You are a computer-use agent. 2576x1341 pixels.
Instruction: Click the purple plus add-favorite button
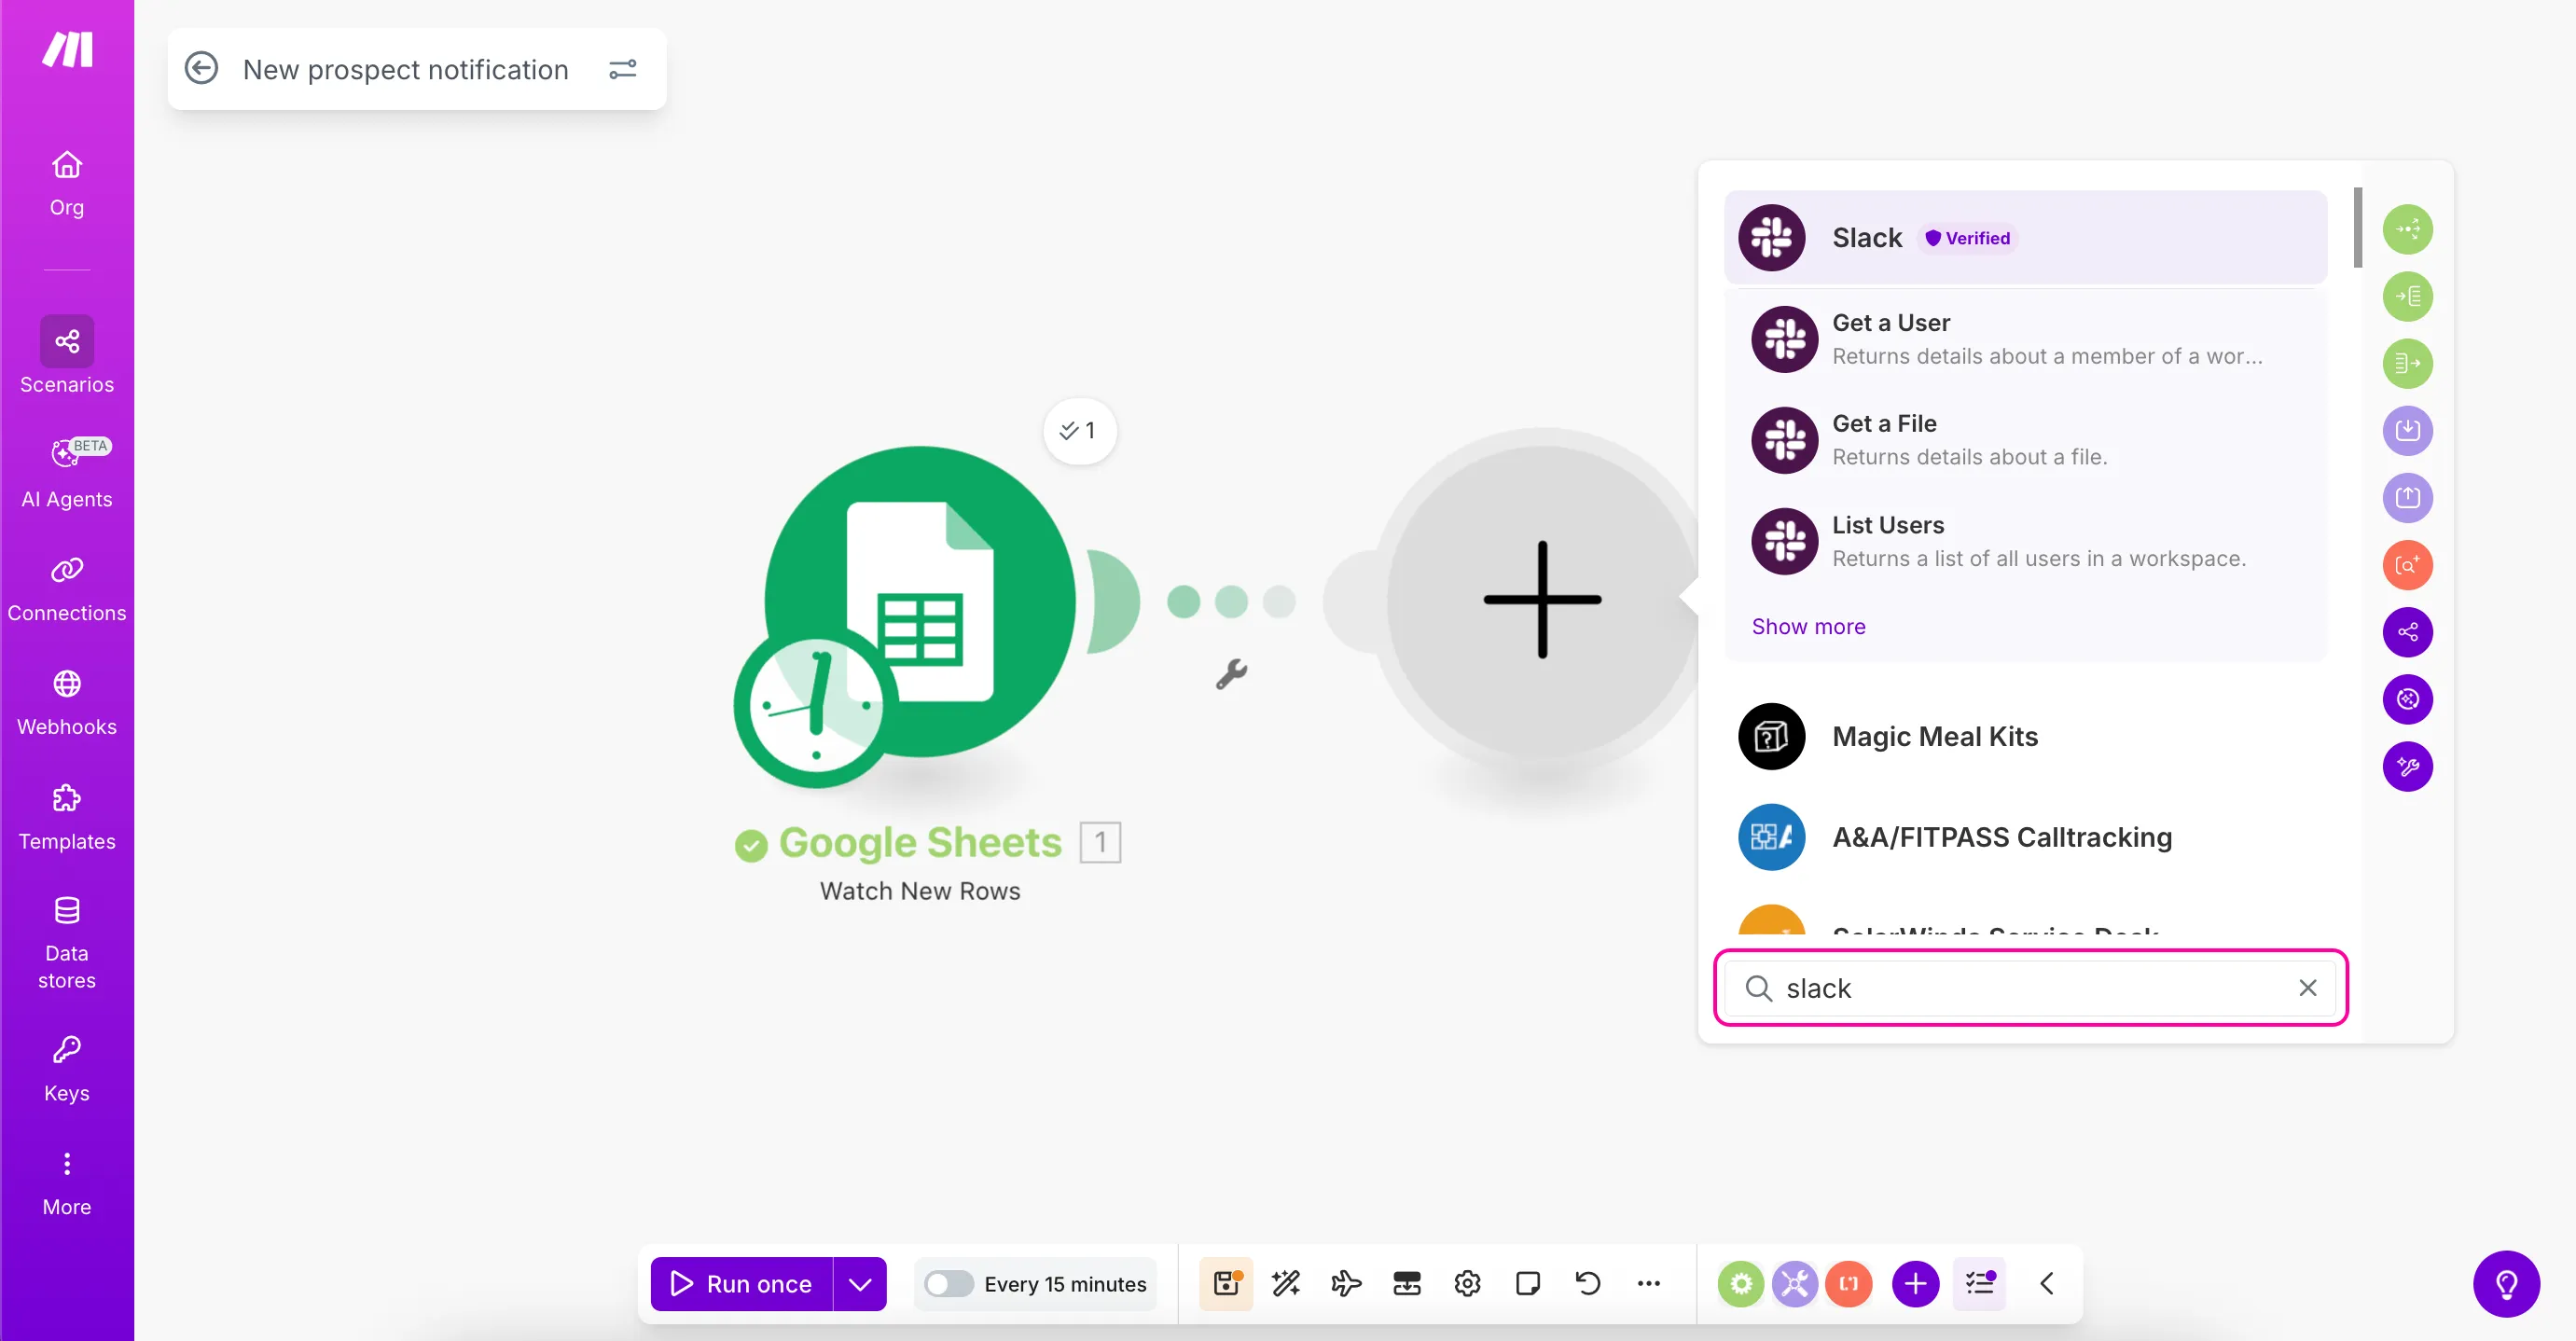[1915, 1283]
